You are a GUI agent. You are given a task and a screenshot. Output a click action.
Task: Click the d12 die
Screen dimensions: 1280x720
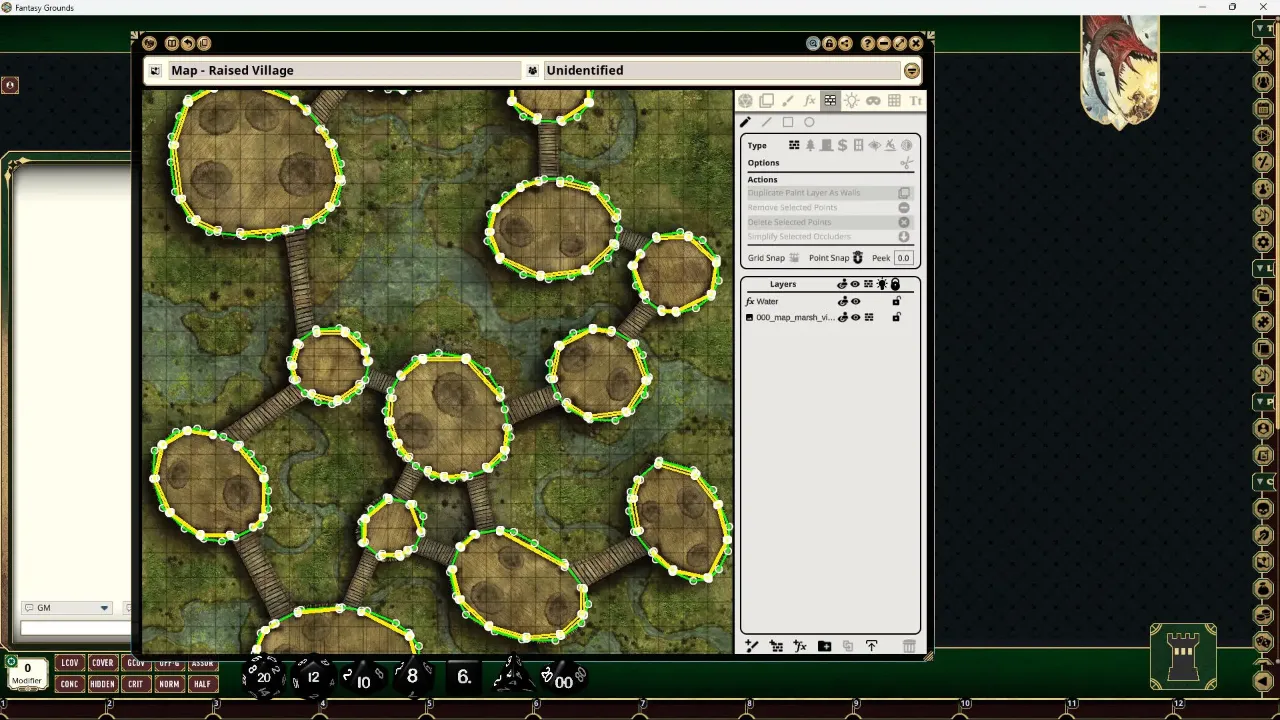pyautogui.click(x=312, y=677)
